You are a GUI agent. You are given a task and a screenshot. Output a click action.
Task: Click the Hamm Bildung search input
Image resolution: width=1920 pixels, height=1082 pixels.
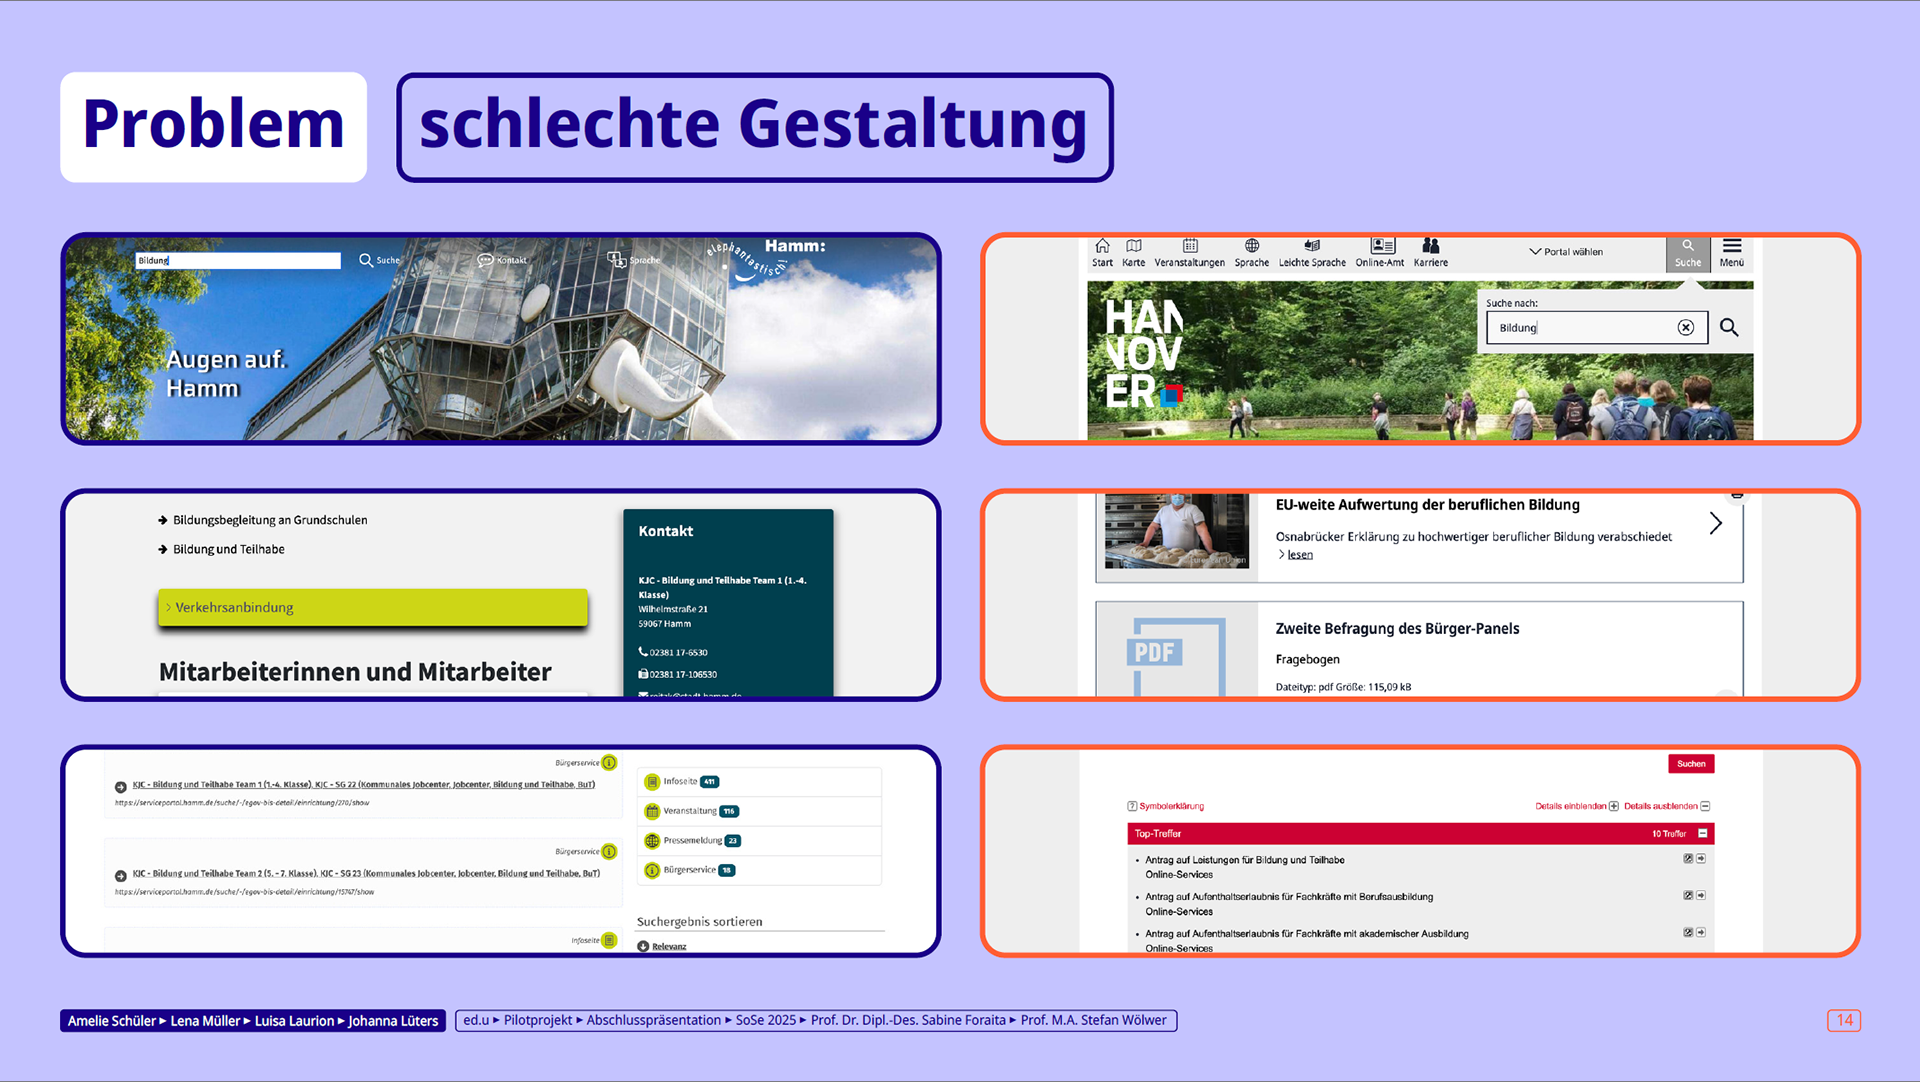(x=238, y=261)
